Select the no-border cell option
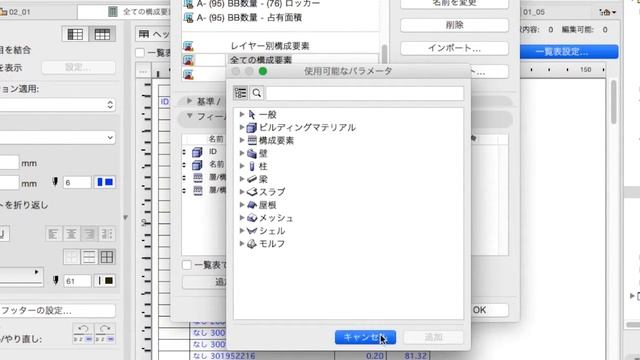This screenshot has width=640, height=360. [71, 257]
